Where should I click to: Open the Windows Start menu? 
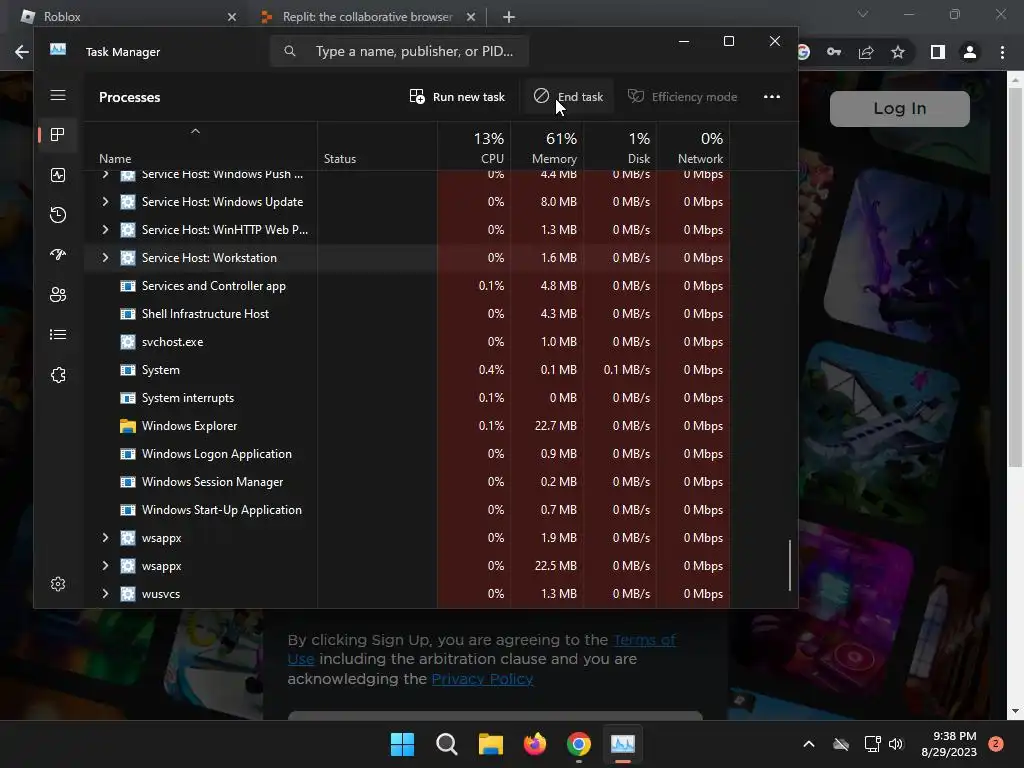pyautogui.click(x=402, y=744)
